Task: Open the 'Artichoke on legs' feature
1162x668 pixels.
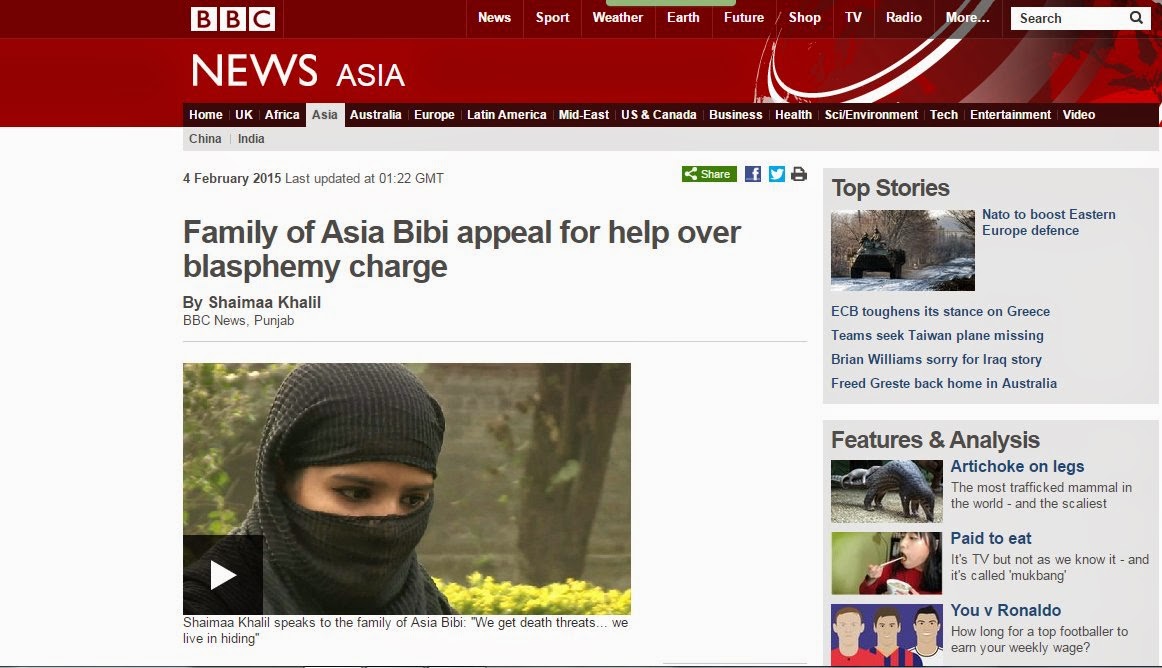Action: click(1017, 466)
